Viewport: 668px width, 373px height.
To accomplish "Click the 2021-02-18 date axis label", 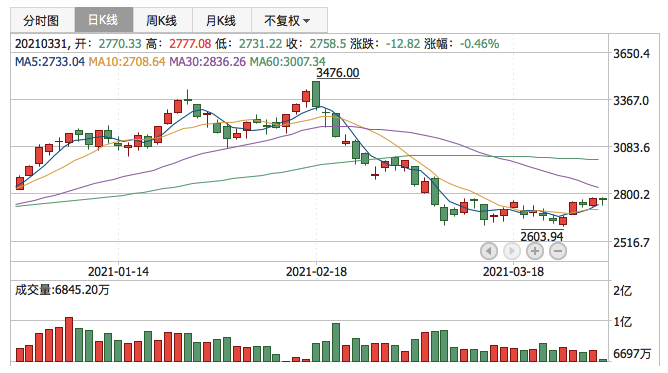I will pos(316,272).
